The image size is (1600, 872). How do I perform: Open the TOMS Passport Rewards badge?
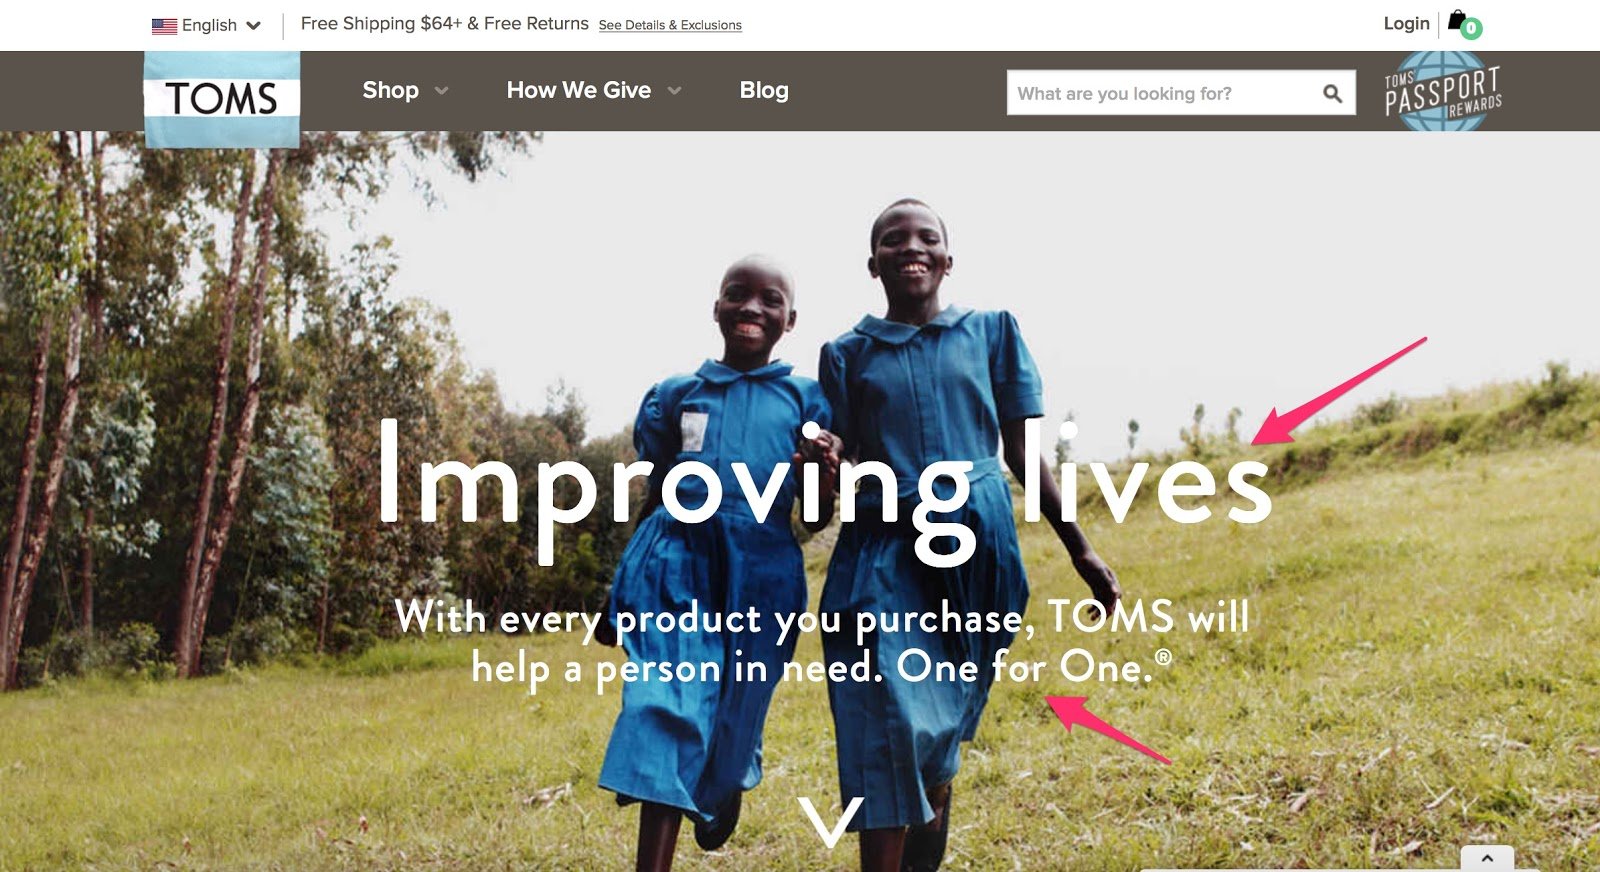pos(1443,92)
